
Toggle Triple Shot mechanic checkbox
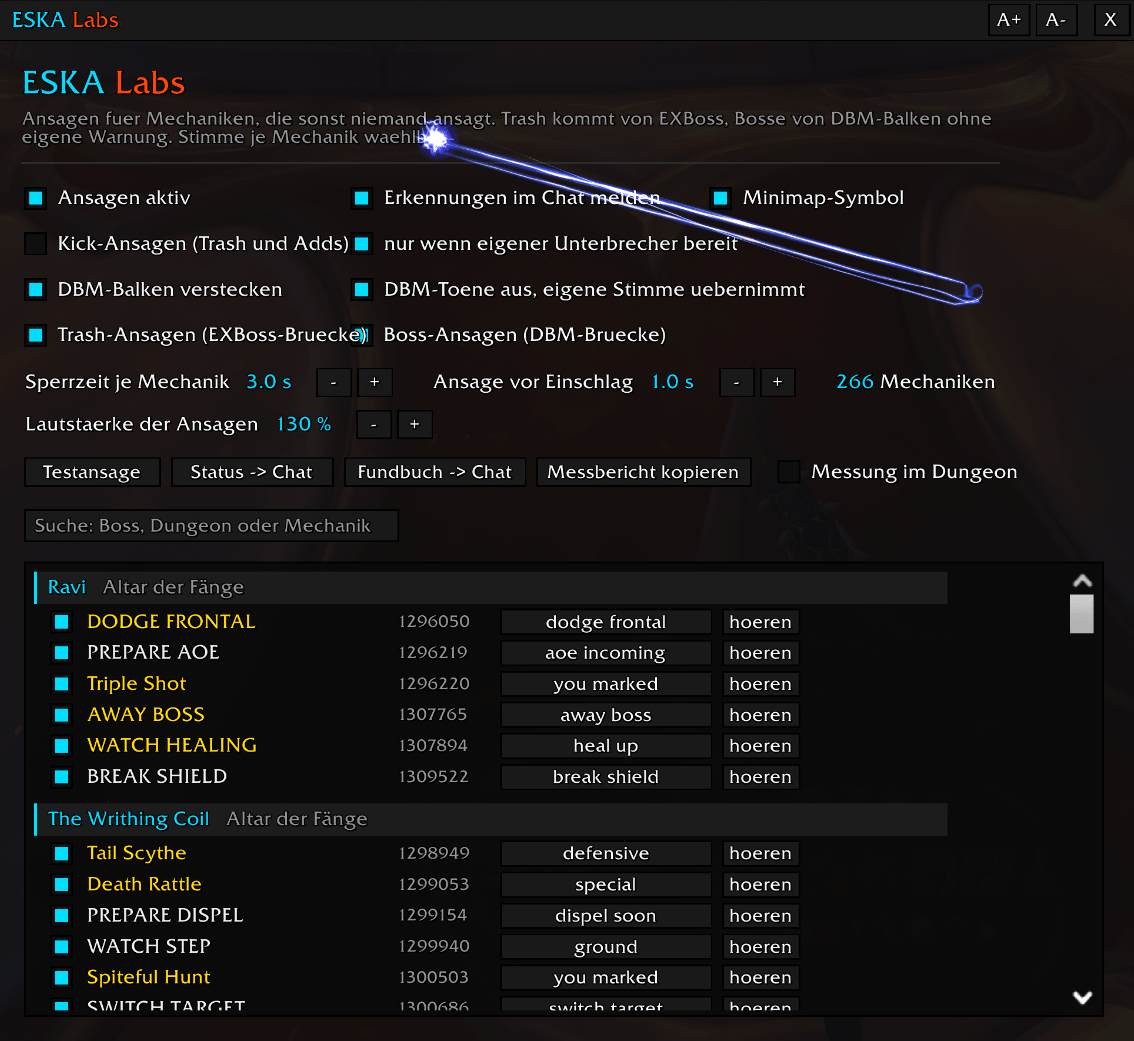pyautogui.click(x=61, y=684)
